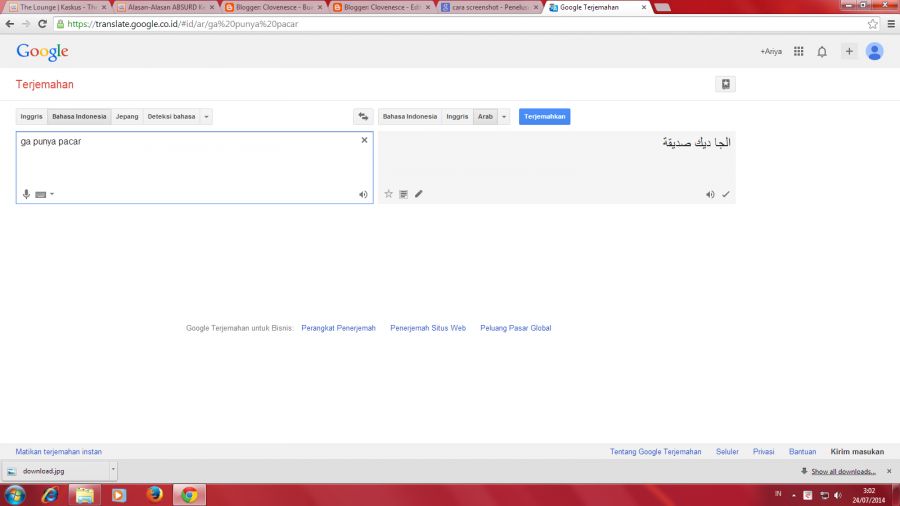Viewport: 900px width, 506px height.
Task: Click the +Ariya profile link
Action: pos(771,52)
